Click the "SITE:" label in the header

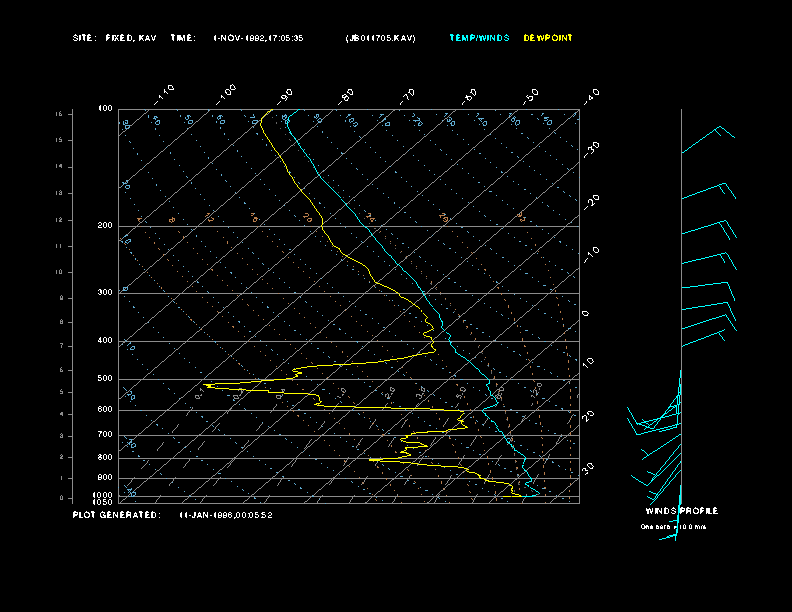tap(84, 38)
